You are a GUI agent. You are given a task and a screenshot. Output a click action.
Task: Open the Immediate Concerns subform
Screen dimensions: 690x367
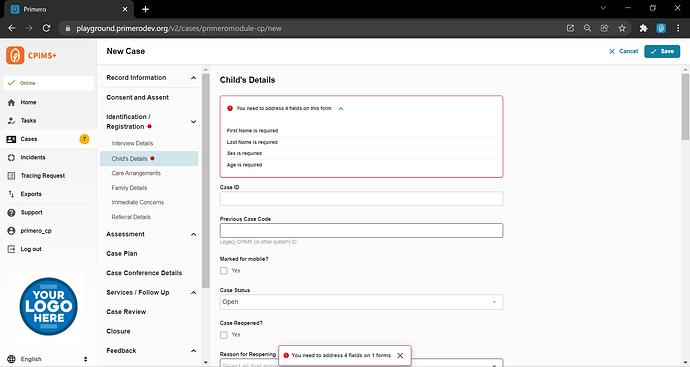(137, 202)
